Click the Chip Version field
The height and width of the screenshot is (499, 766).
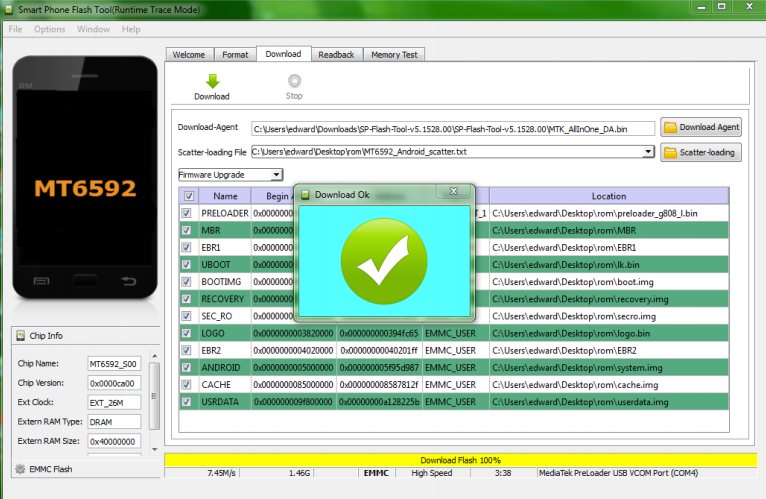point(114,383)
